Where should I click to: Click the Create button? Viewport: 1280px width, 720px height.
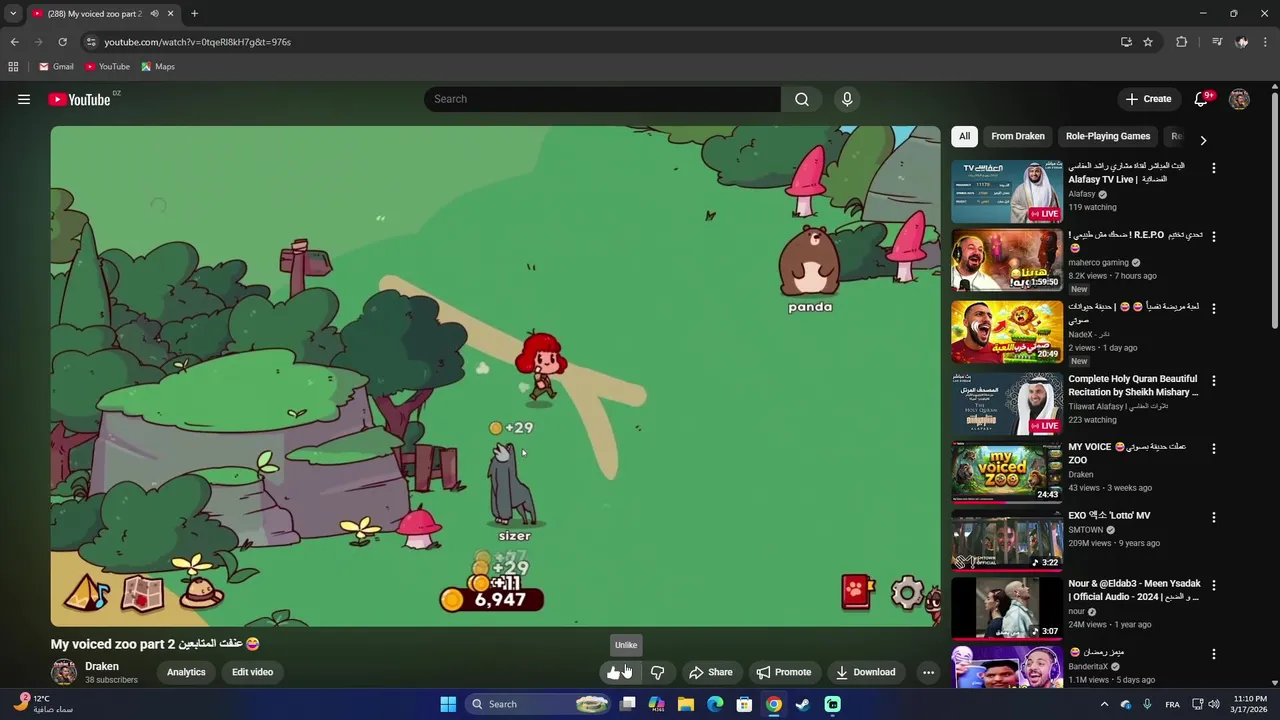pos(1148,99)
